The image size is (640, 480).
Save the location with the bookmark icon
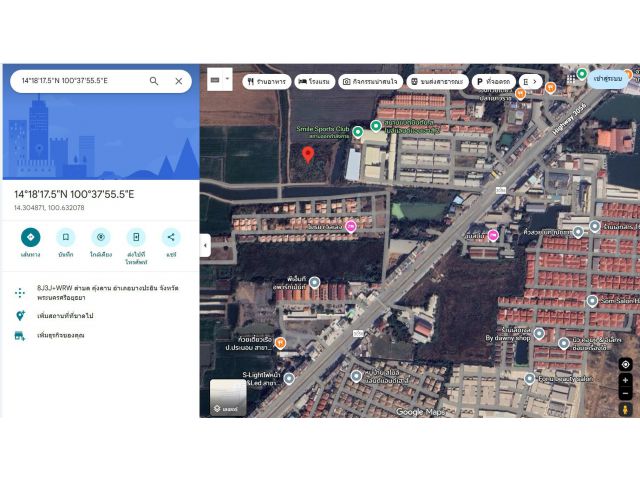click(65, 237)
